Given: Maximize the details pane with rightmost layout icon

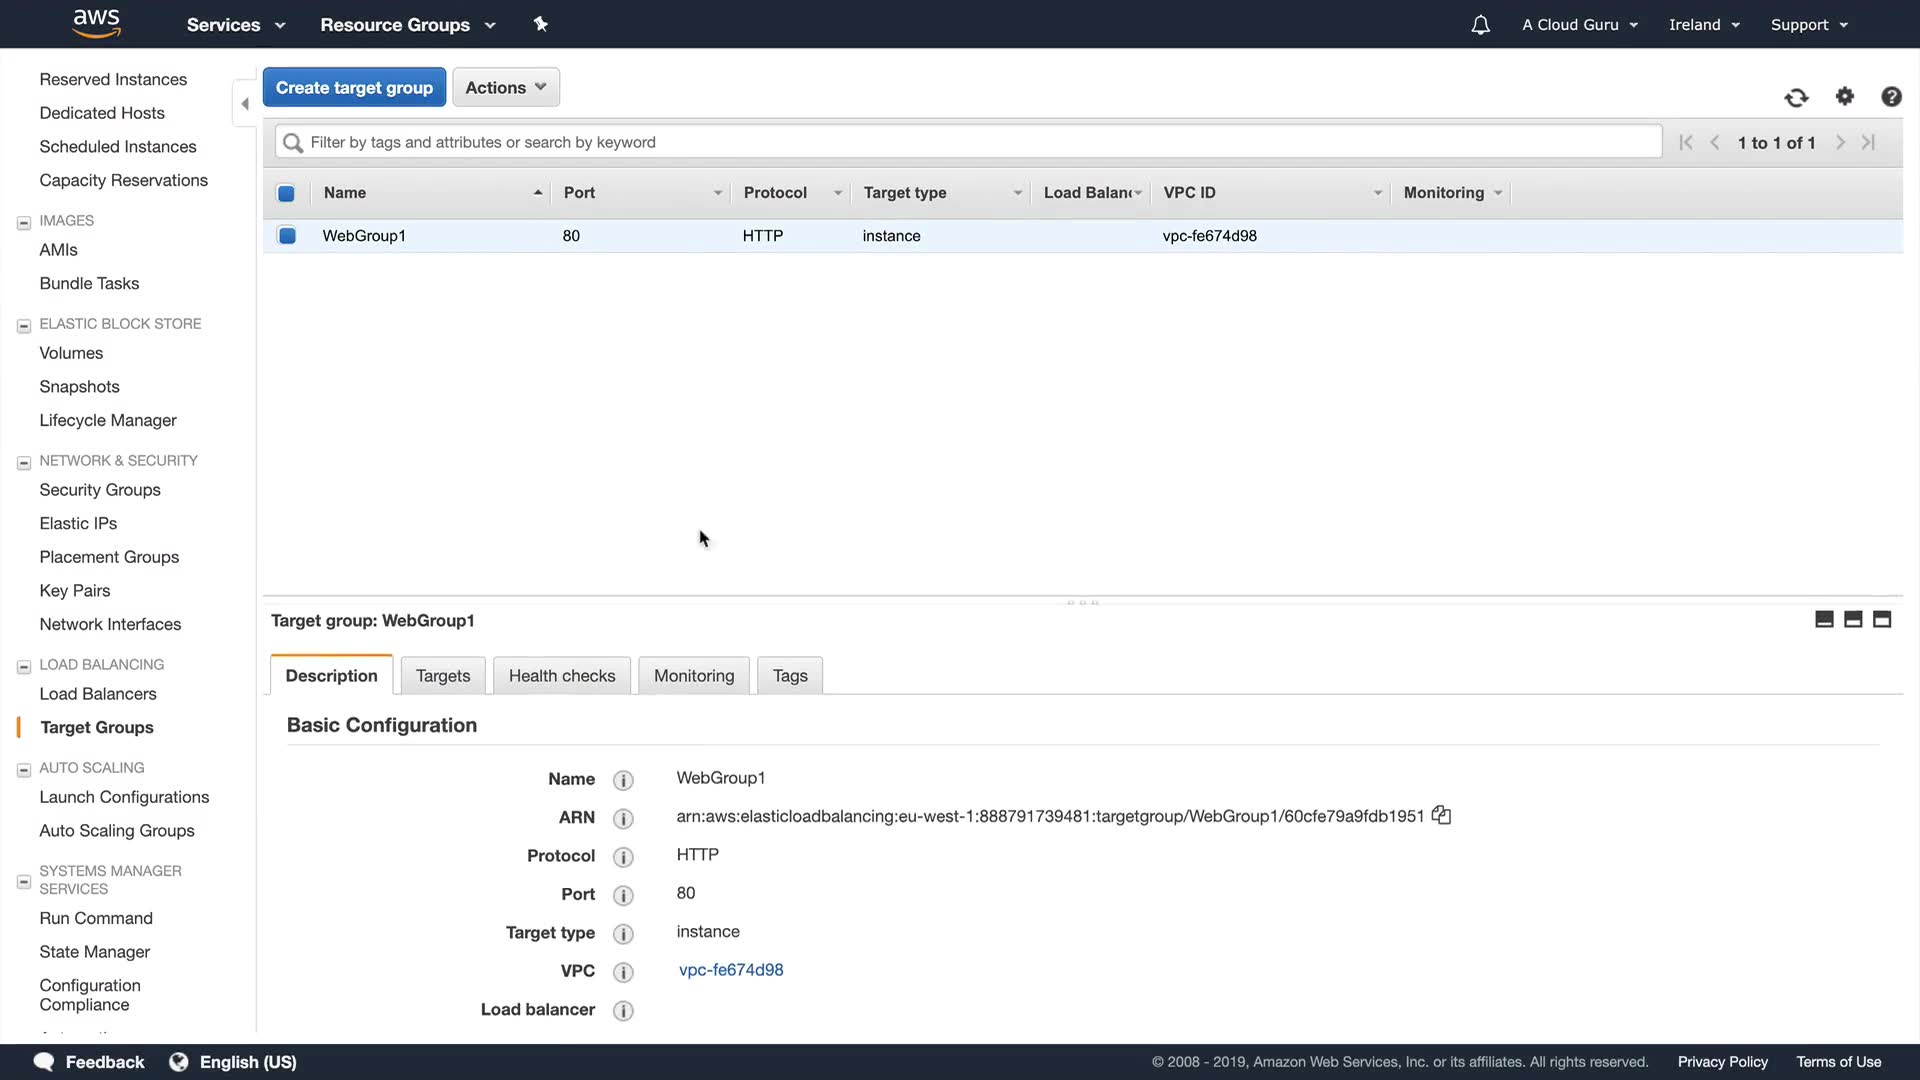Looking at the screenshot, I should click(x=1881, y=620).
